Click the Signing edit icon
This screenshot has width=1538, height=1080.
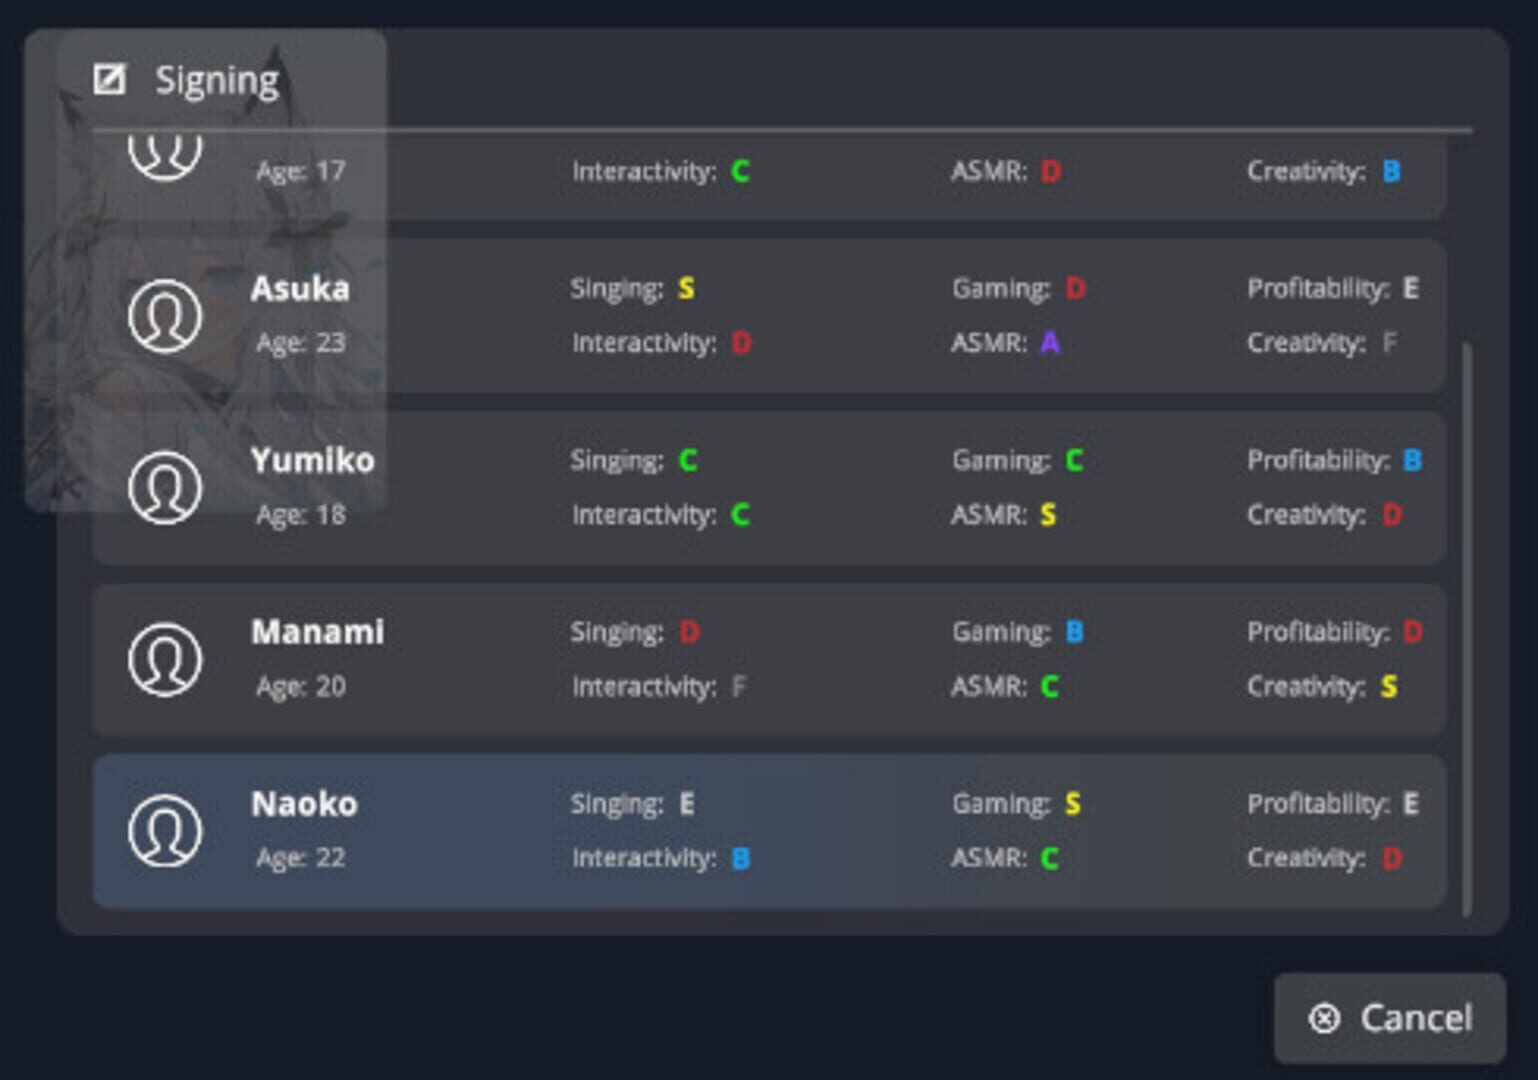pyautogui.click(x=109, y=79)
